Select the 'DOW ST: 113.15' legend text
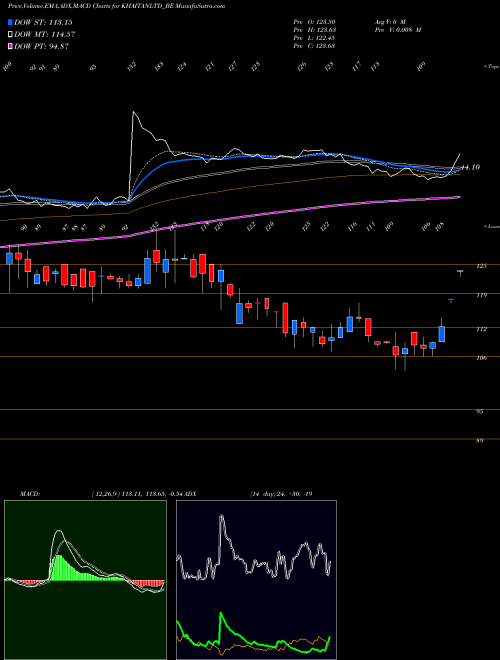The width and height of the screenshot is (500, 660). tap(43, 22)
